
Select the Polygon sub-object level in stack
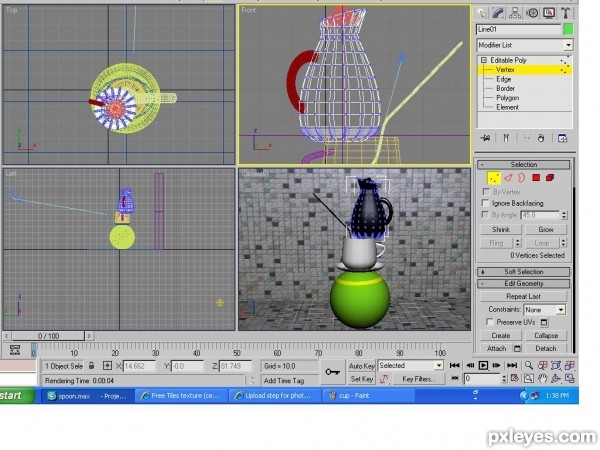click(507, 98)
